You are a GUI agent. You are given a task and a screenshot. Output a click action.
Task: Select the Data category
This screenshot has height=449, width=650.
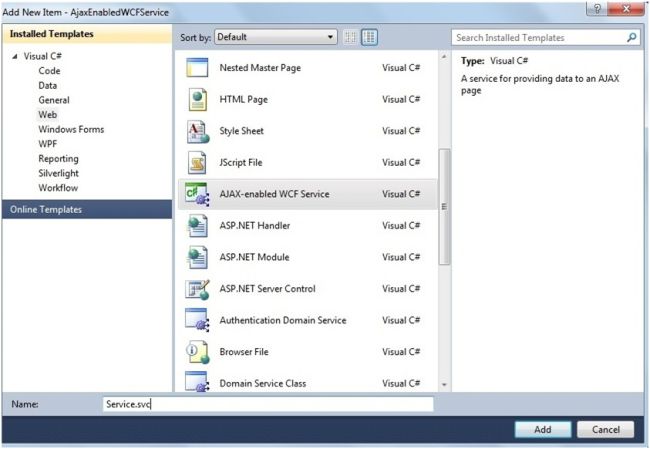pyautogui.click(x=48, y=85)
